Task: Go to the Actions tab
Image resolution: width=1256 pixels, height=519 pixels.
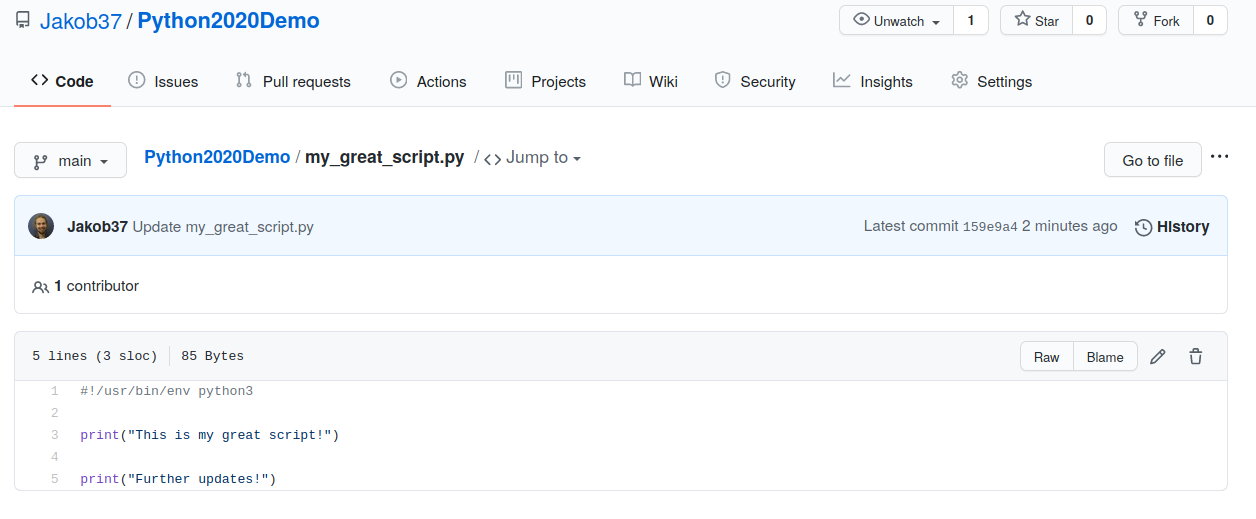Action: point(428,81)
